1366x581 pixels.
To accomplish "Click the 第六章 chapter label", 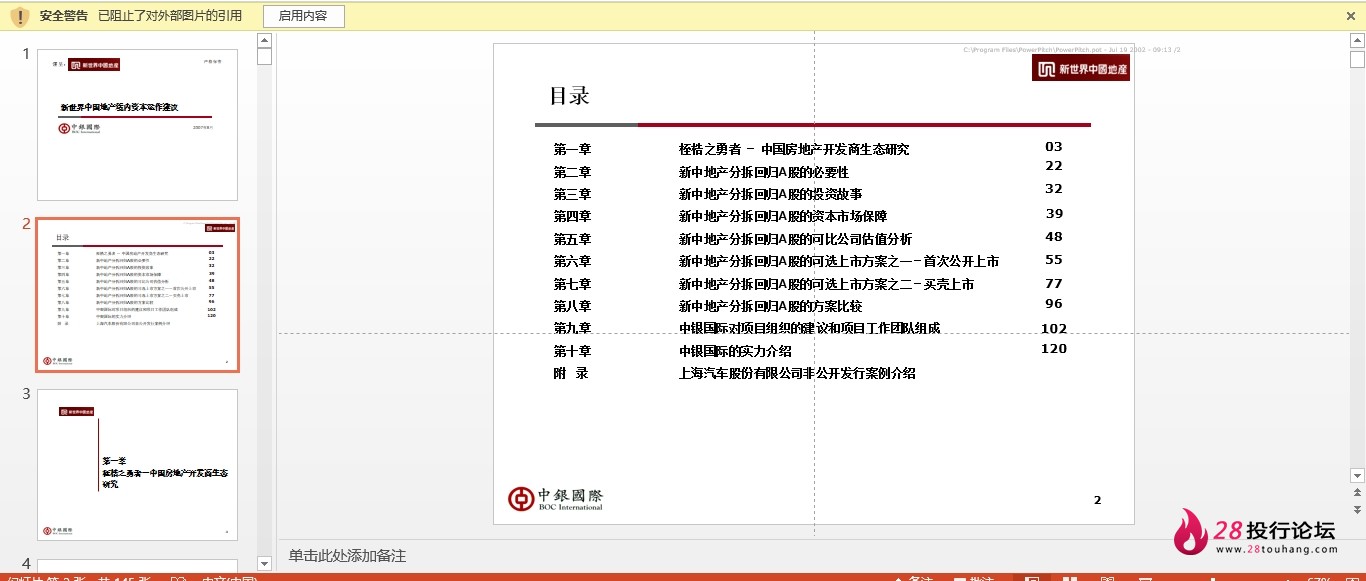I will (572, 261).
